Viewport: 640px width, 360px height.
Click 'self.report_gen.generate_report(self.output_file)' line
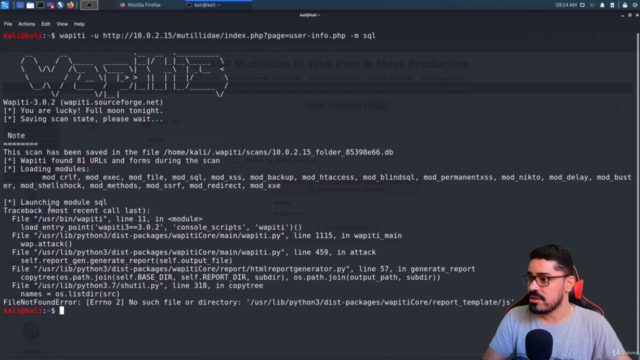[126, 261]
